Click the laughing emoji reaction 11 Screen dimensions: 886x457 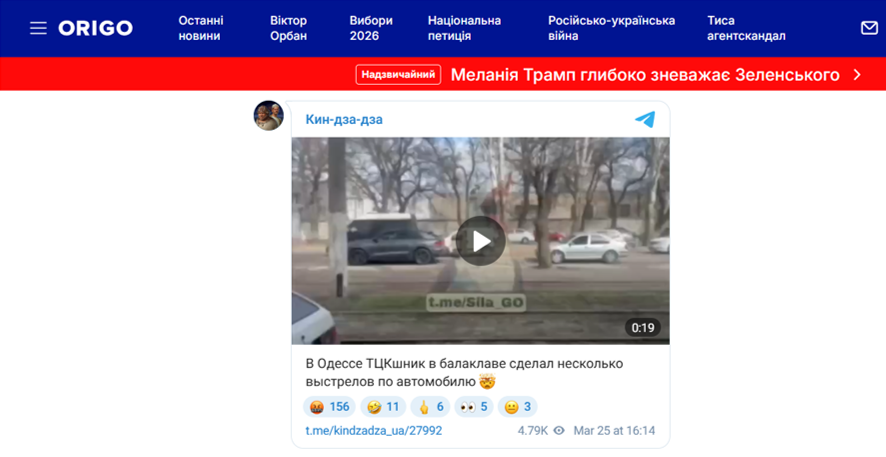[x=383, y=407]
